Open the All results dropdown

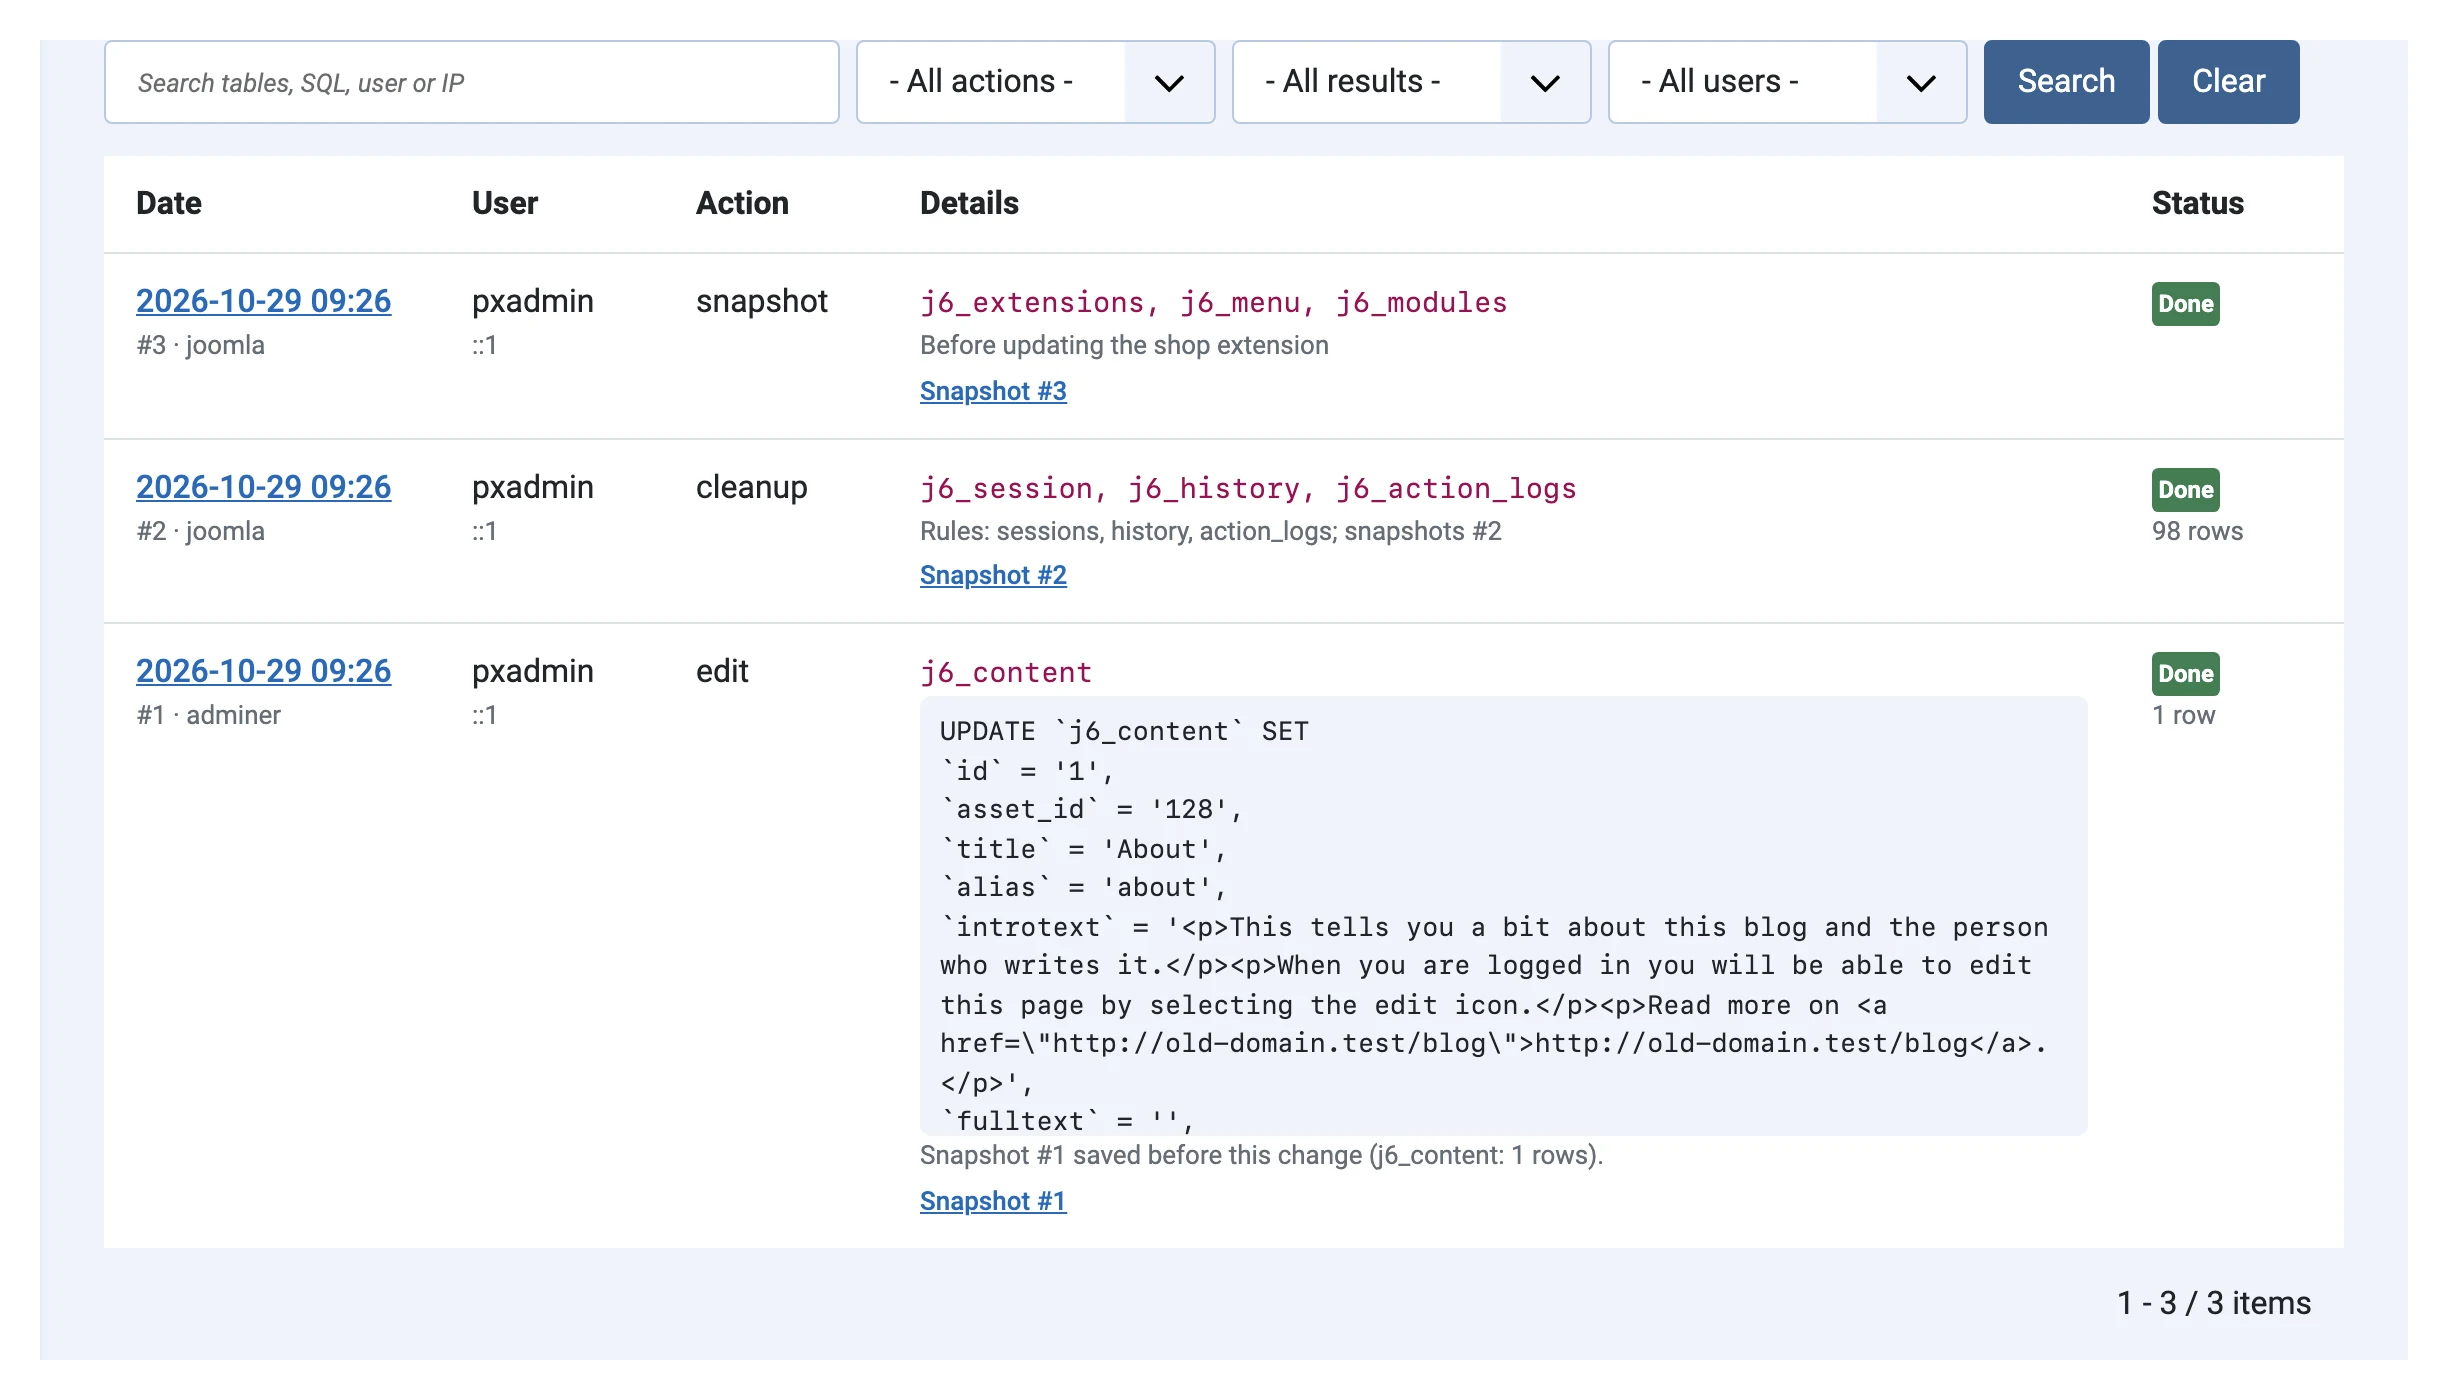coord(1411,82)
